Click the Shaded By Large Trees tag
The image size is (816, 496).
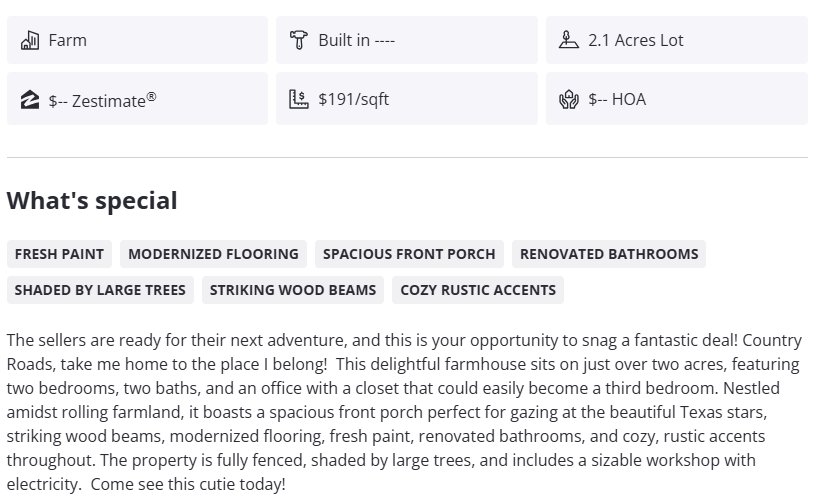[100, 290]
